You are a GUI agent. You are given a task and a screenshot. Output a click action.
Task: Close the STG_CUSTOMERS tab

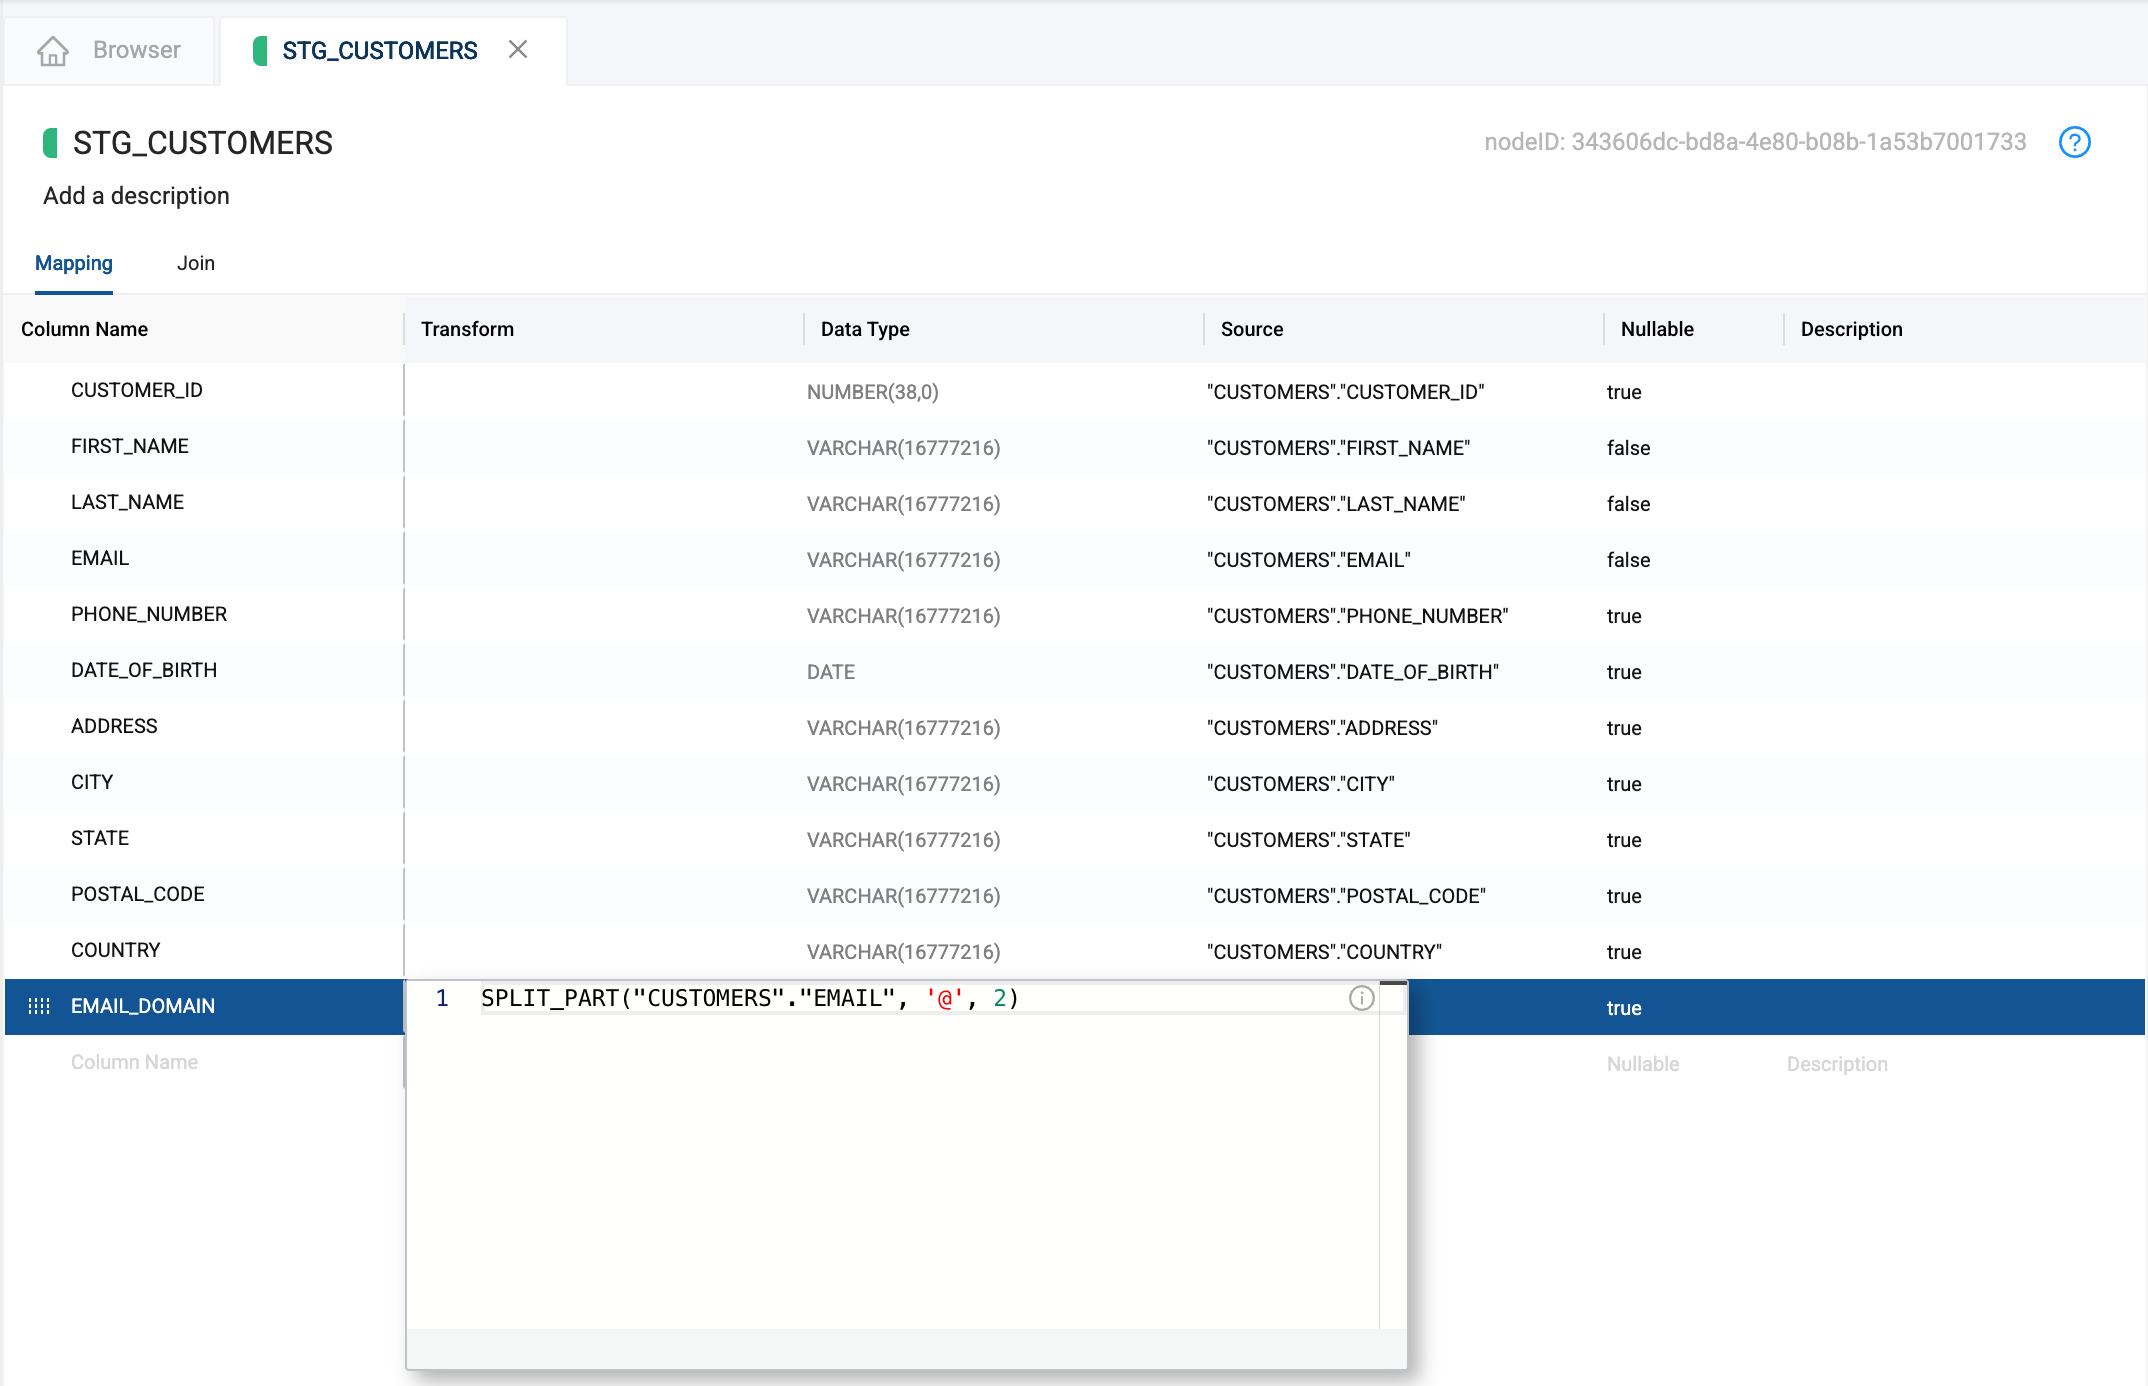pyautogui.click(x=517, y=49)
